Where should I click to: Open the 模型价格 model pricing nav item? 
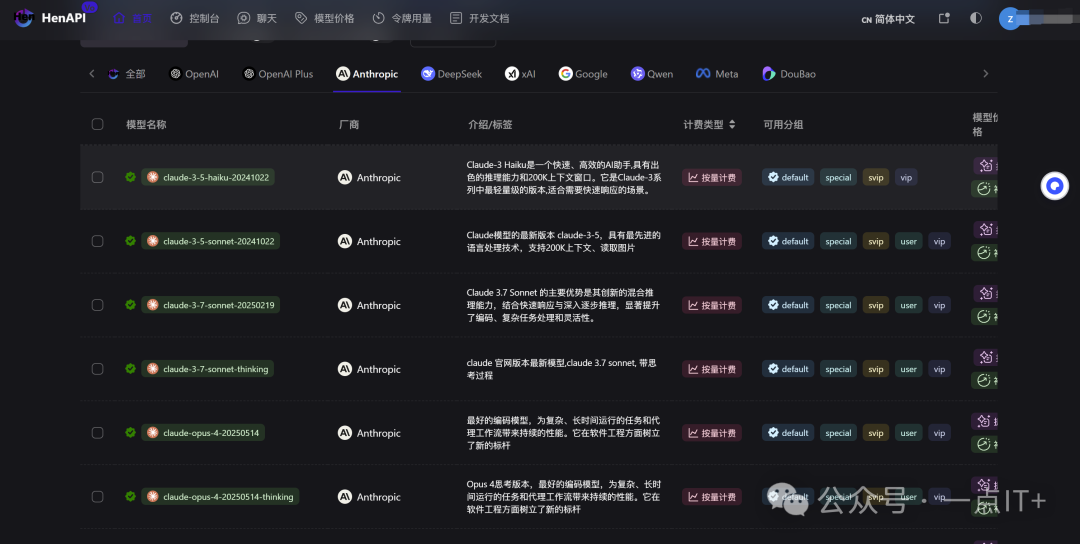pyautogui.click(x=324, y=19)
